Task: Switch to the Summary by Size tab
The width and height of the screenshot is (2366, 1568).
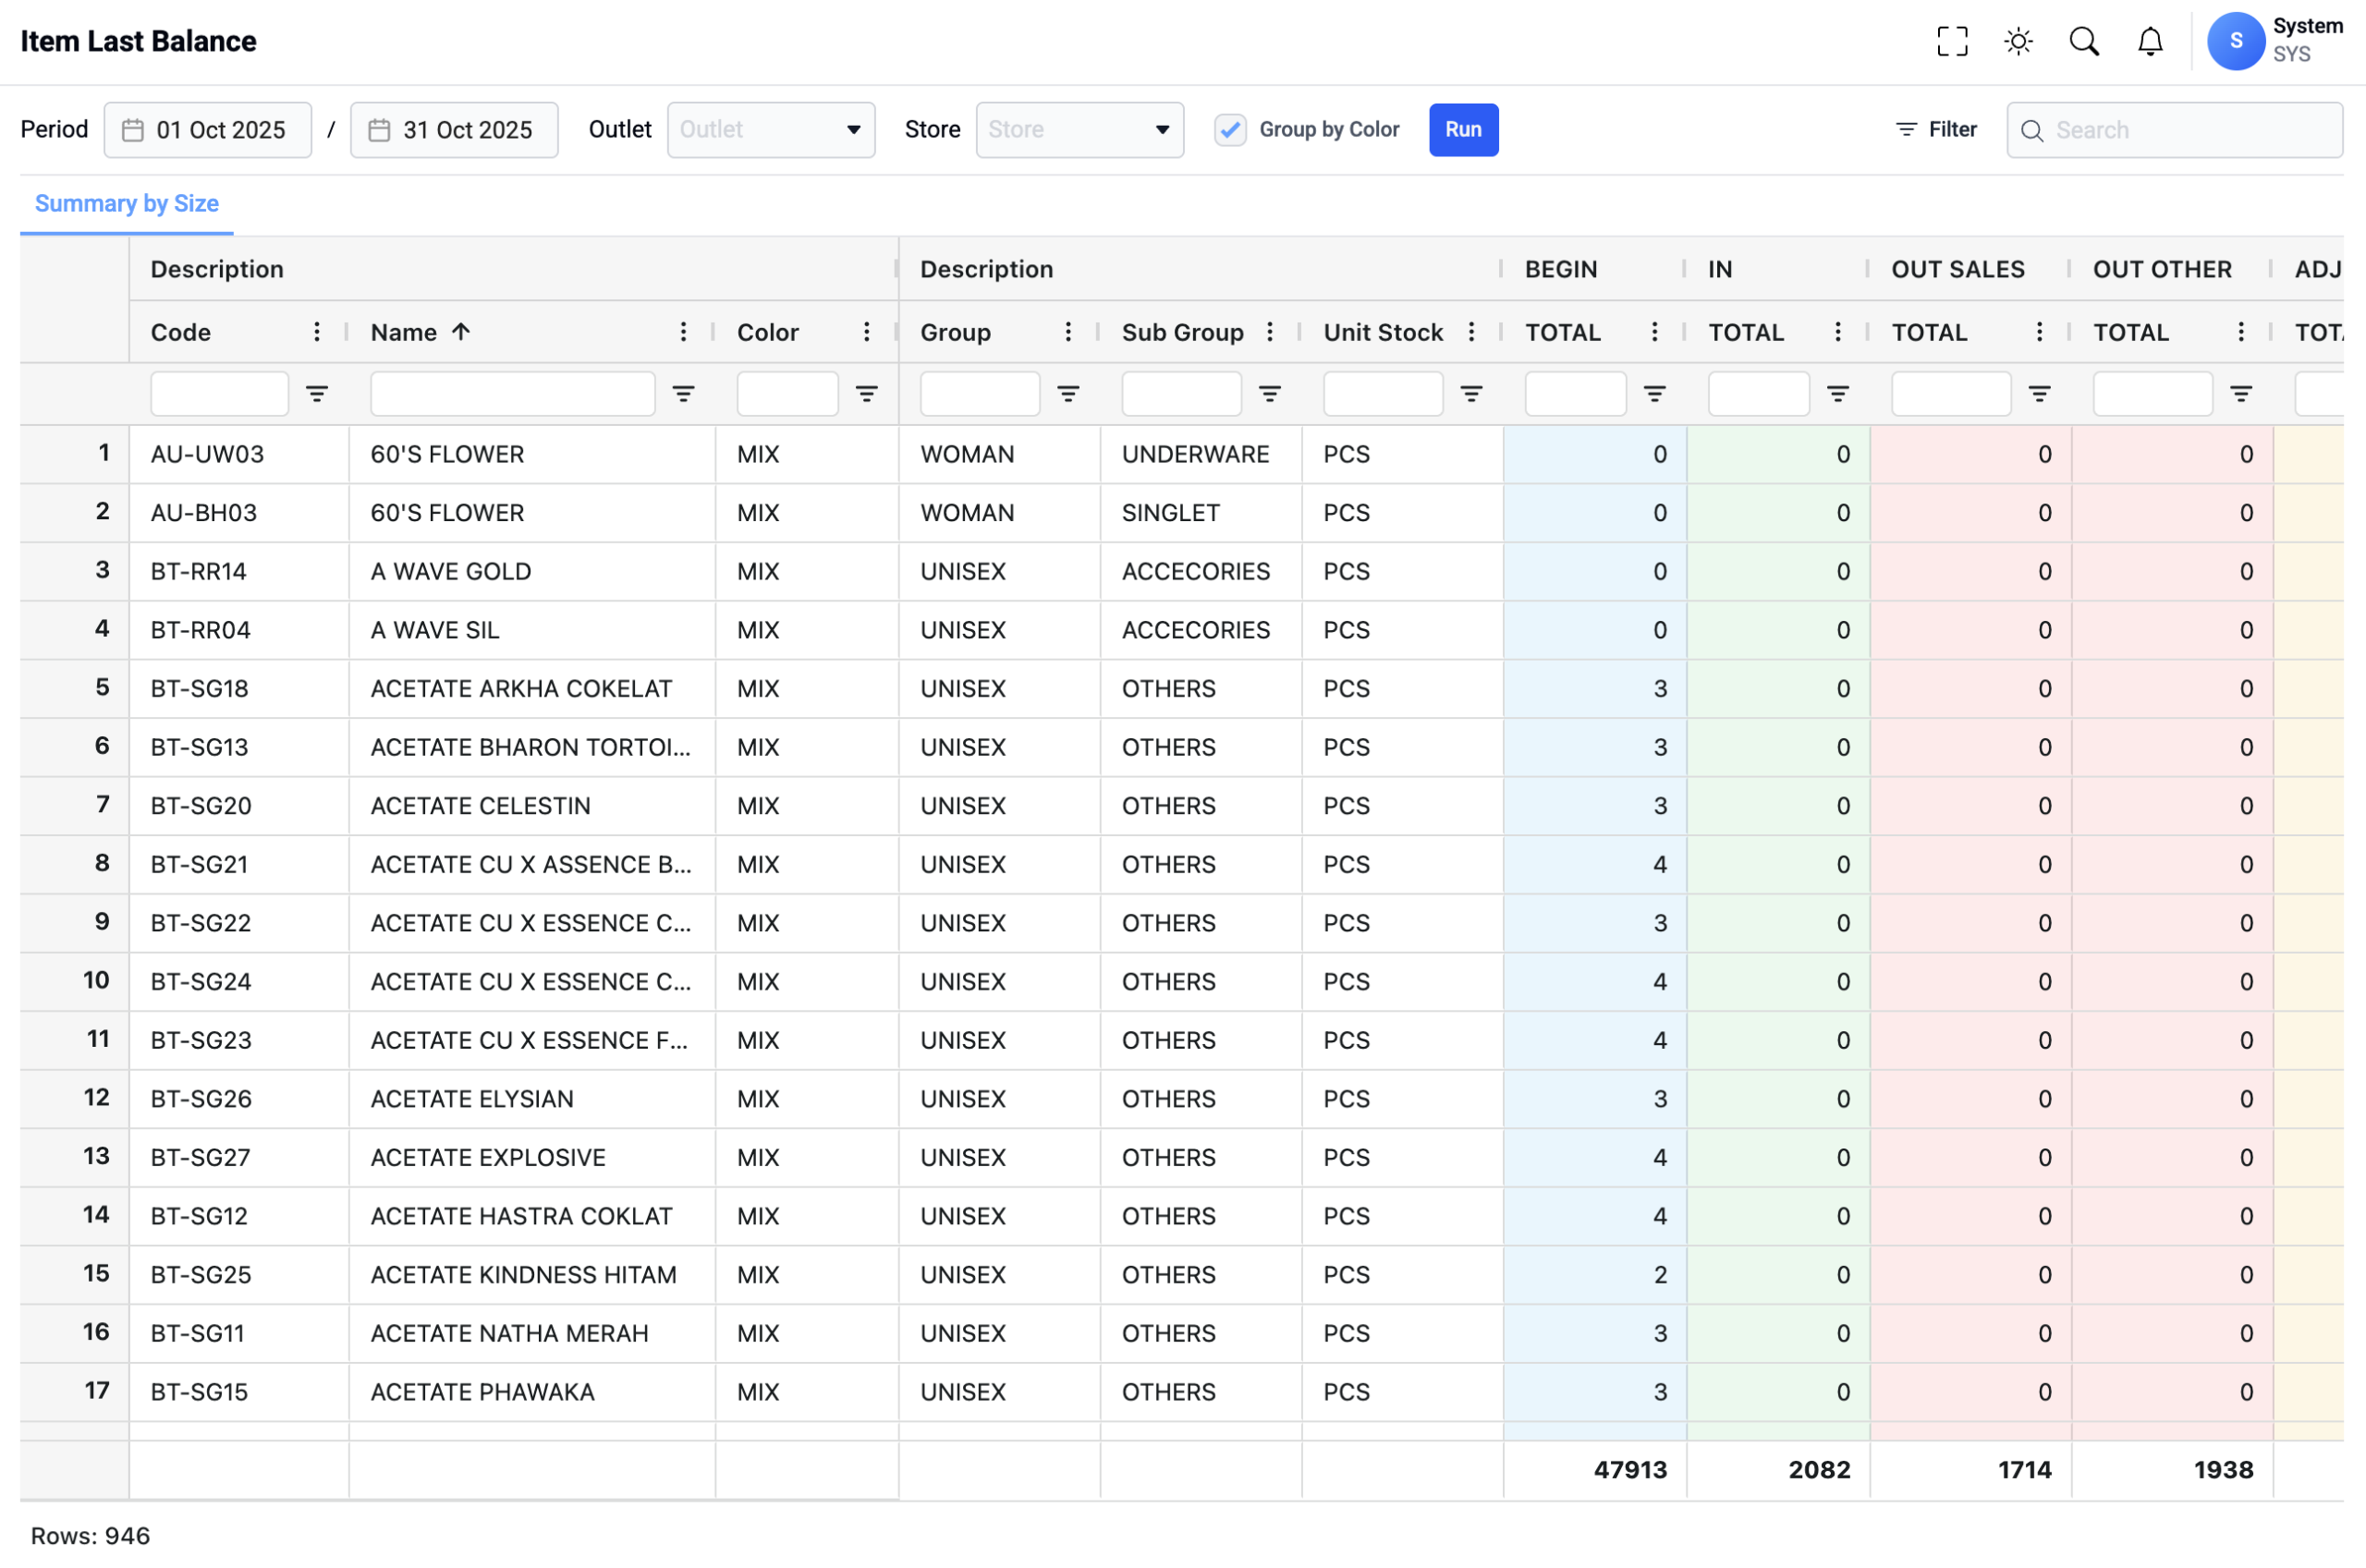Action: tap(127, 204)
